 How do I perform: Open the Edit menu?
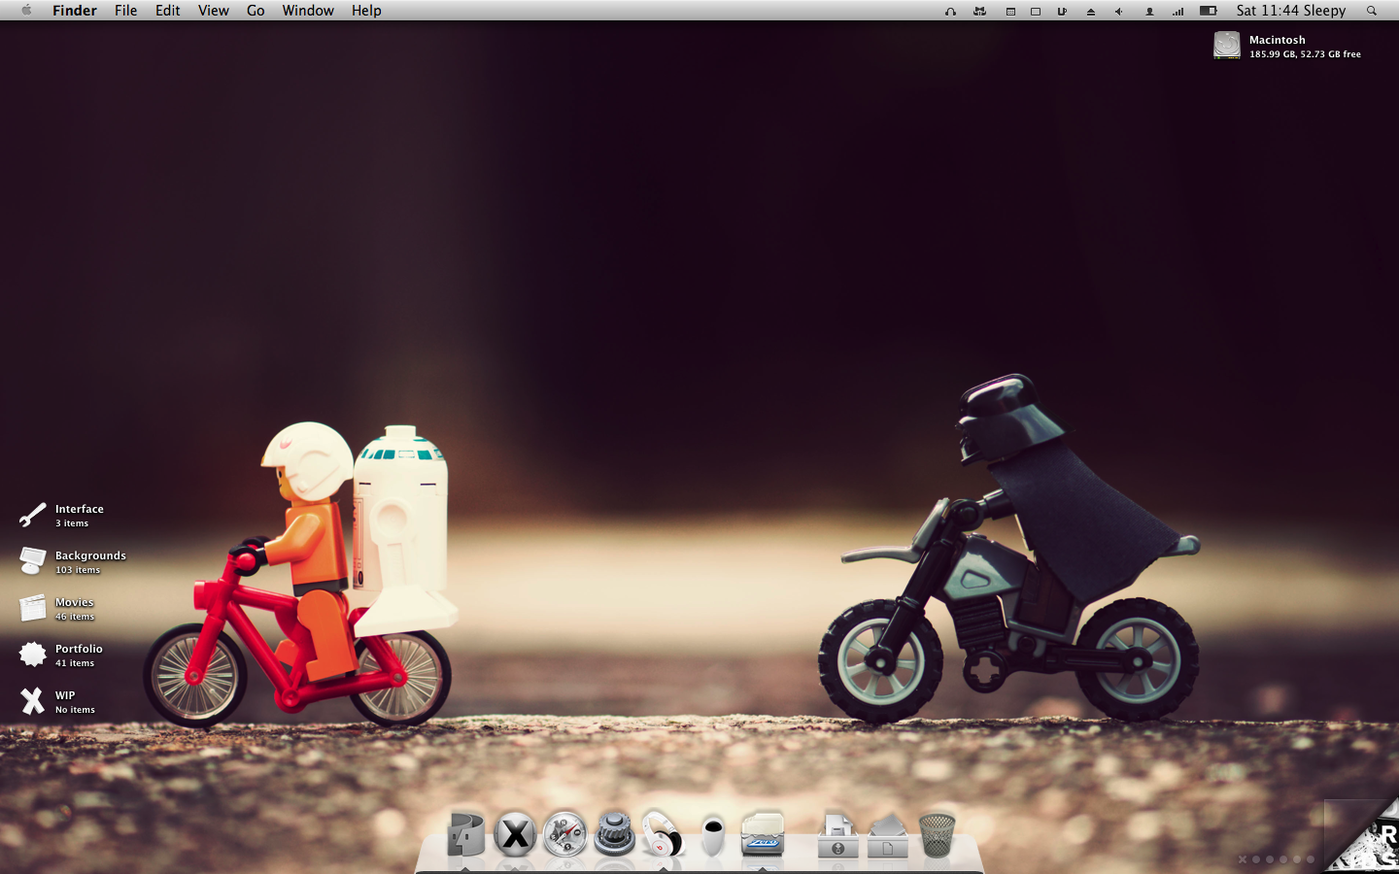click(167, 10)
